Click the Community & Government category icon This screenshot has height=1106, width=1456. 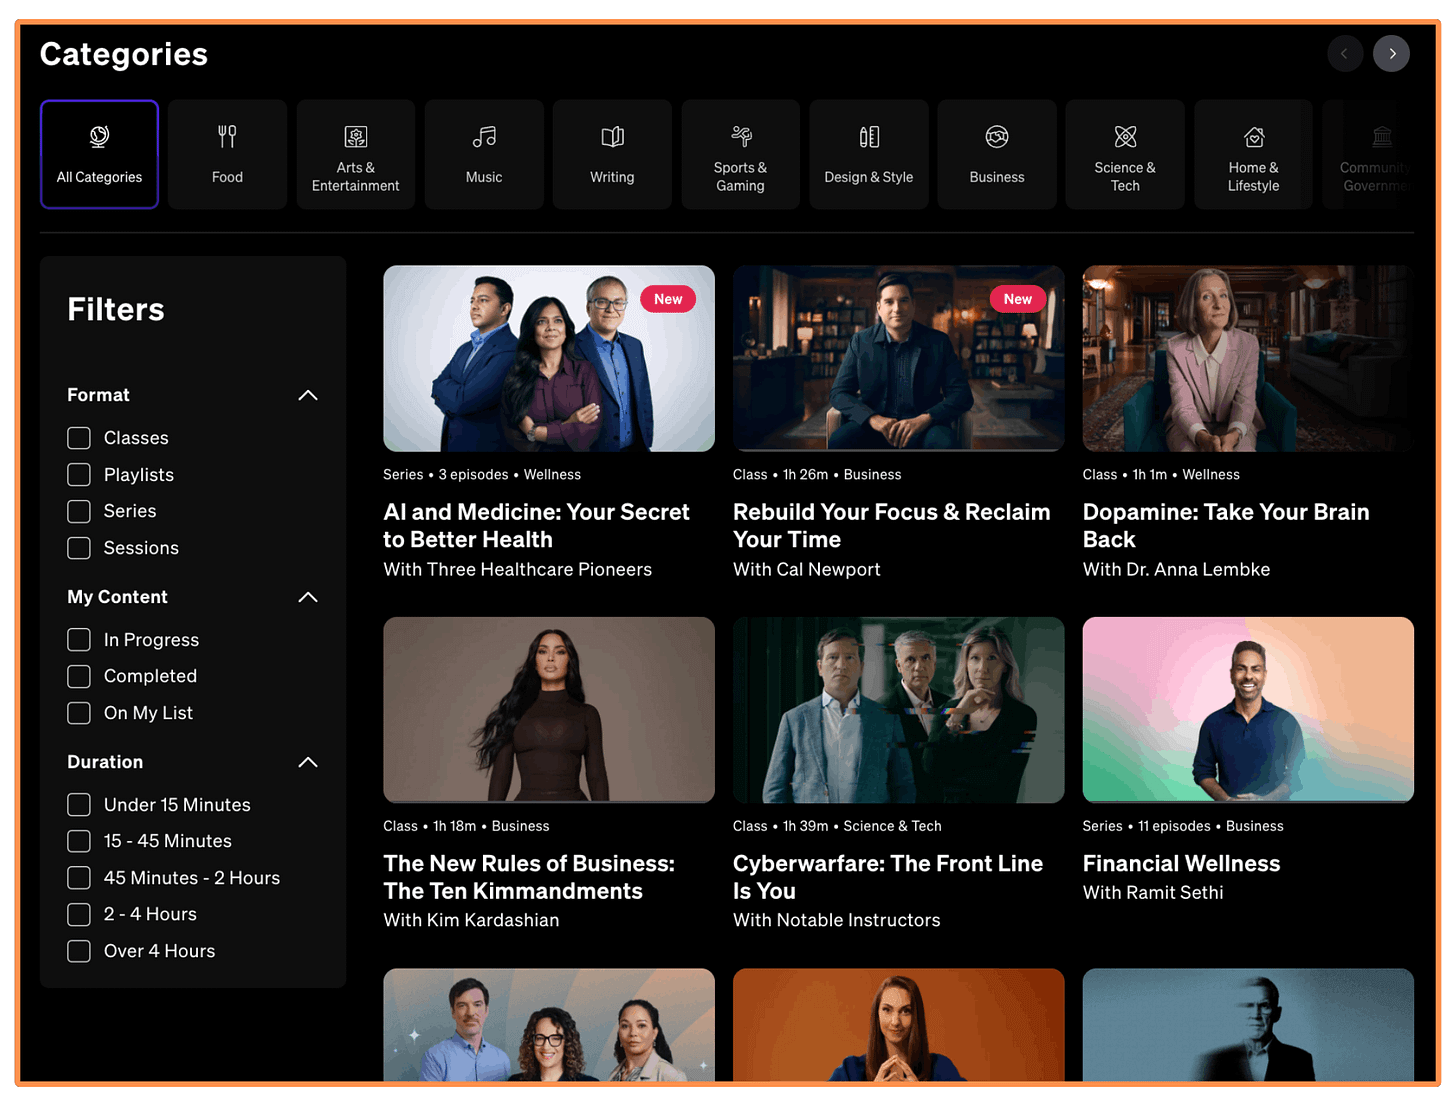tap(1381, 154)
